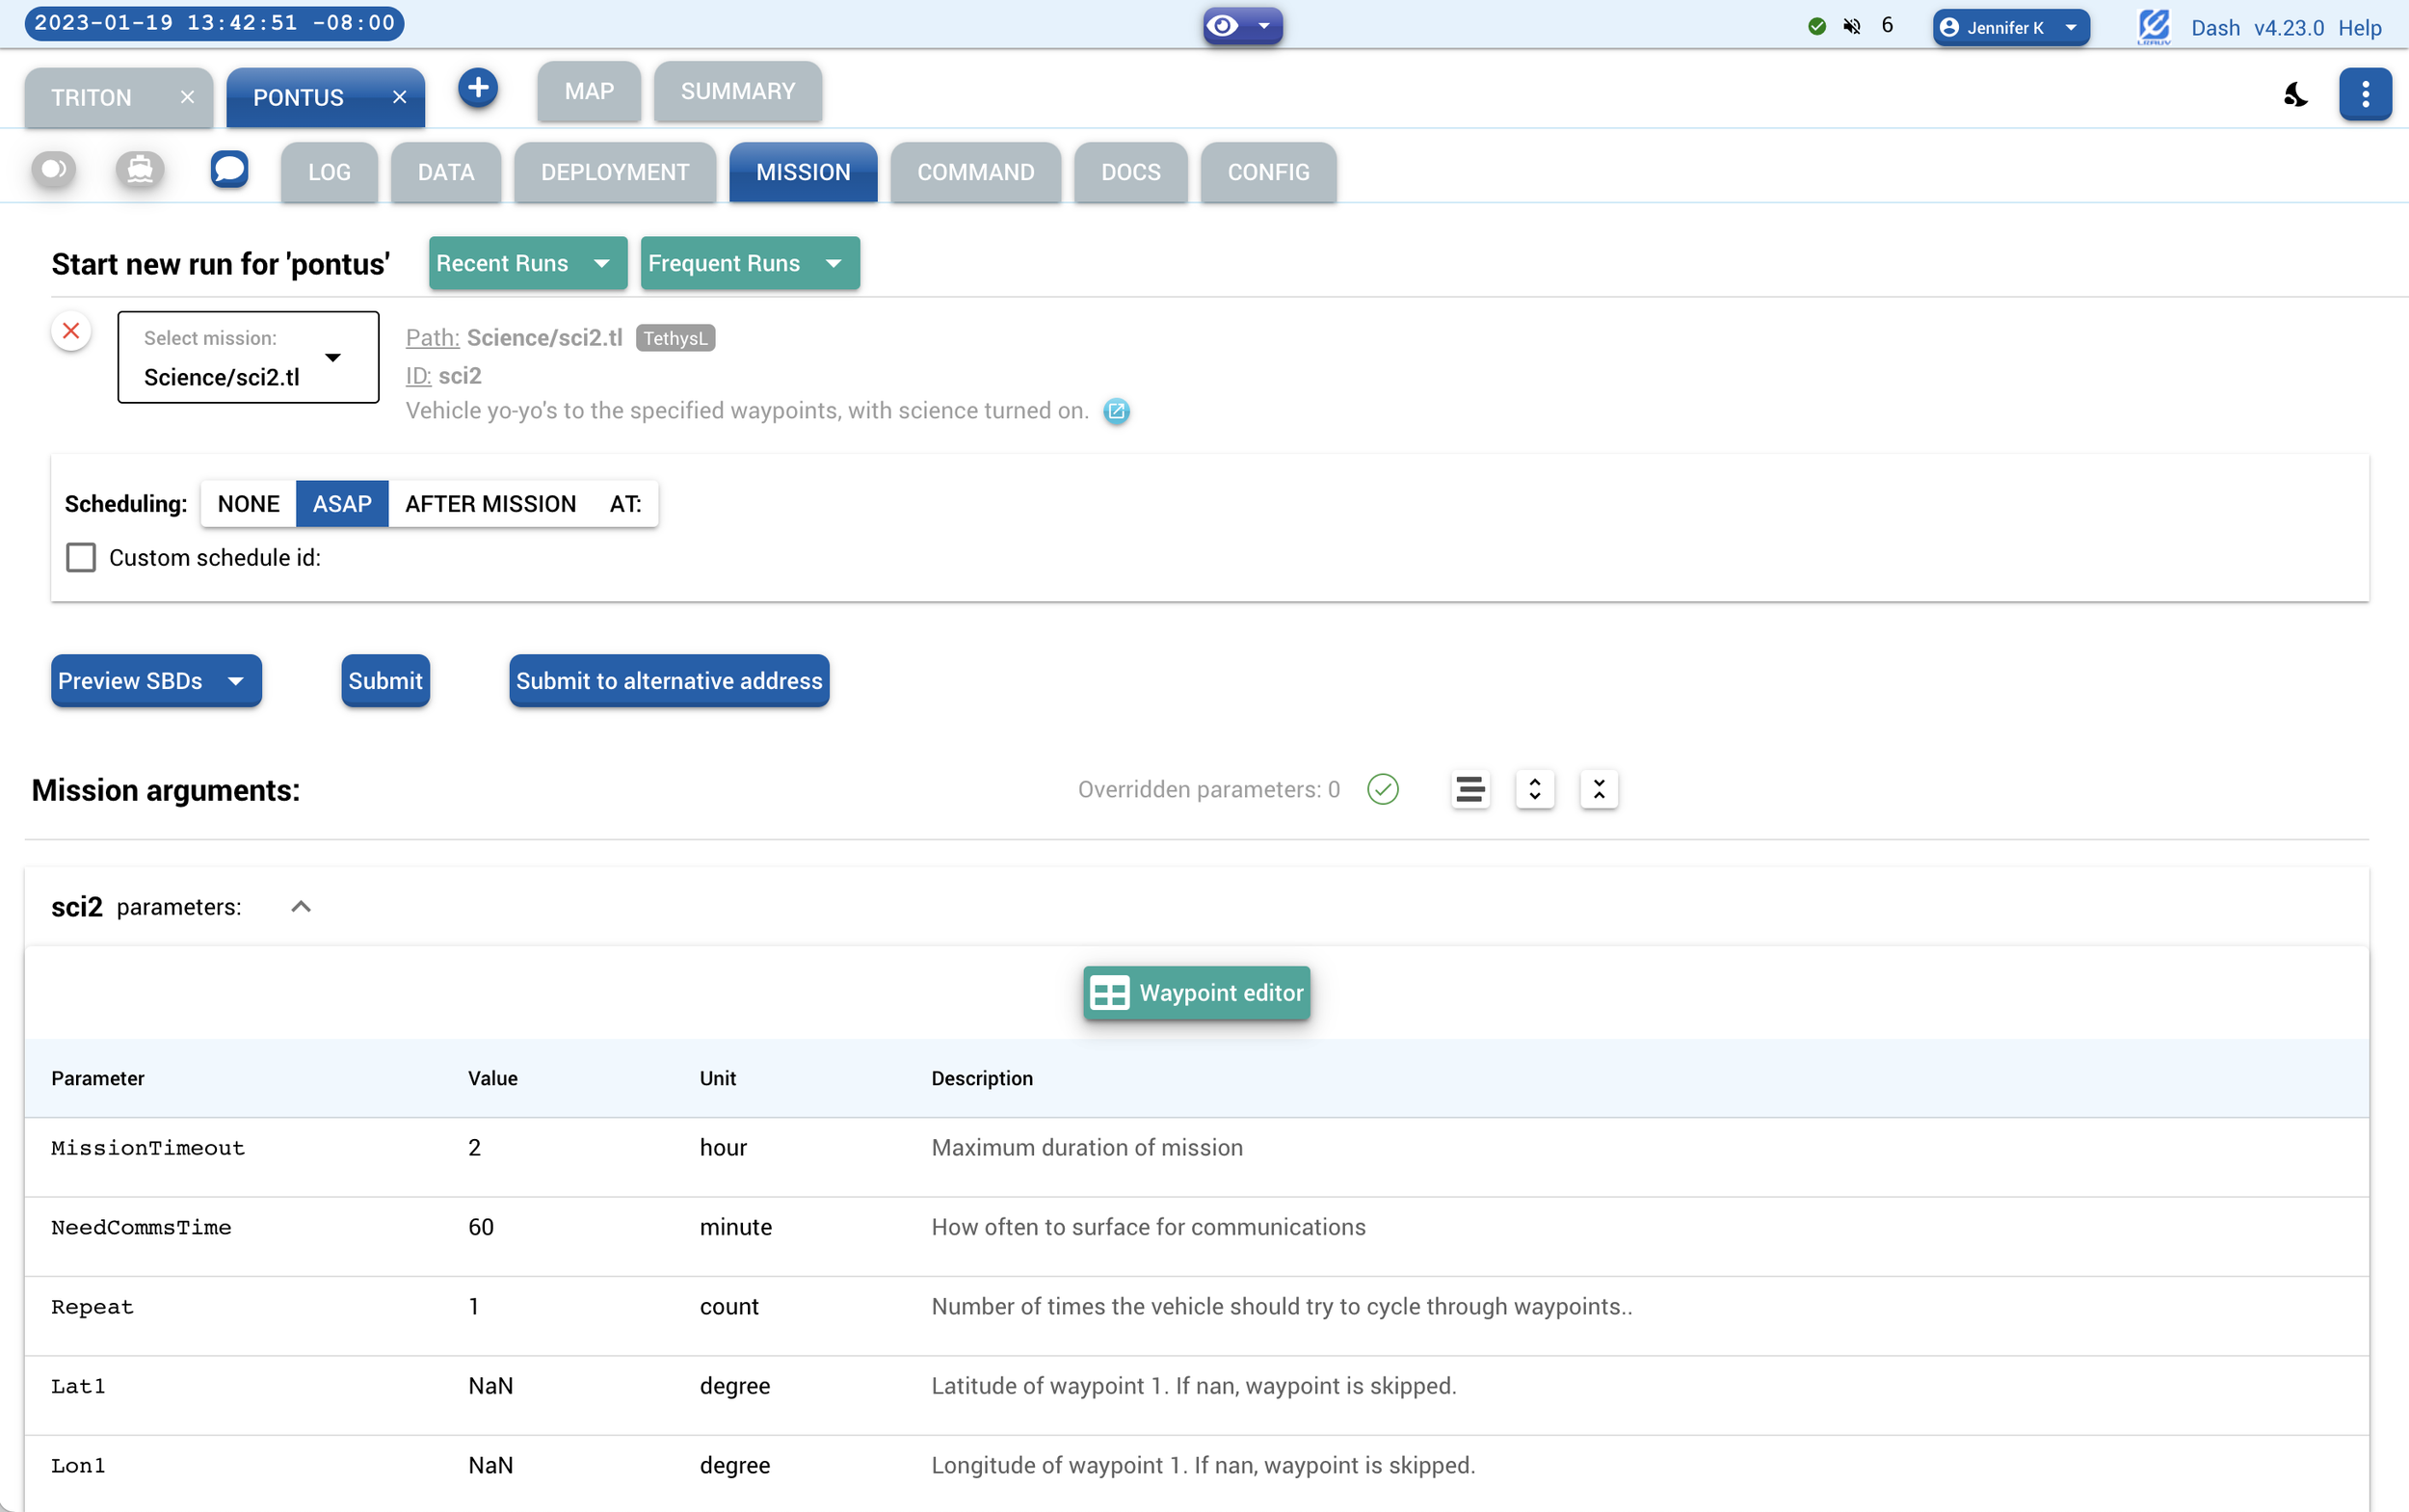Viewport: 2409px width, 1512px height.
Task: Switch to the COMMAND tab
Action: [975, 172]
